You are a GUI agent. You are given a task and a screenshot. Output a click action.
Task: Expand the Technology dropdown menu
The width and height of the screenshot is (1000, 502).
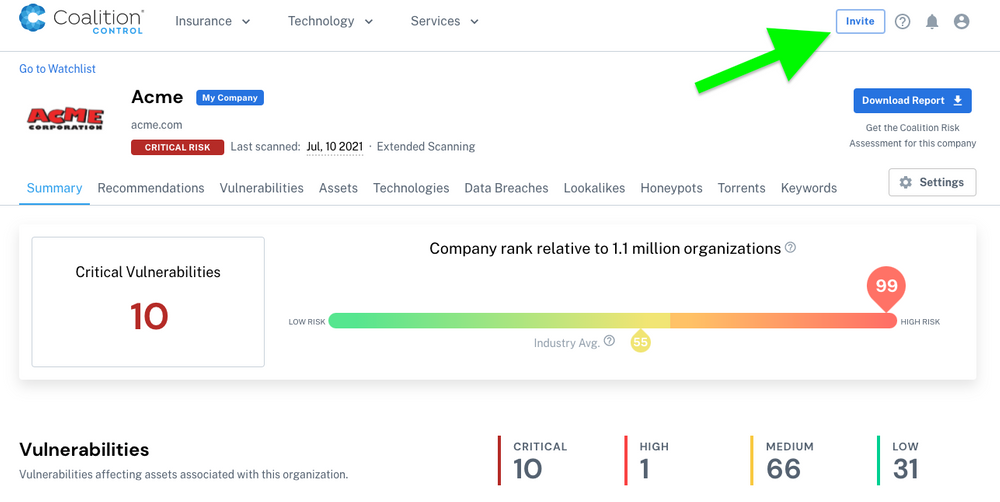pos(330,21)
